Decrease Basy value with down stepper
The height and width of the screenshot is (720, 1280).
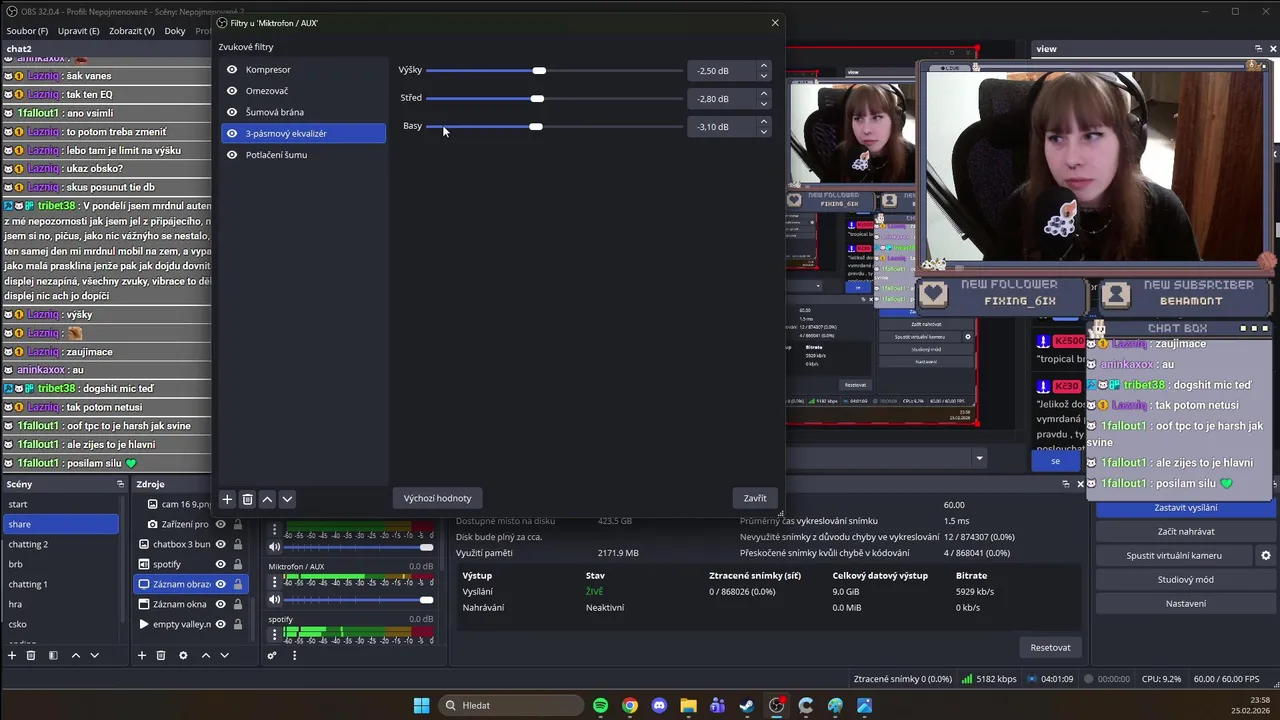click(x=764, y=131)
